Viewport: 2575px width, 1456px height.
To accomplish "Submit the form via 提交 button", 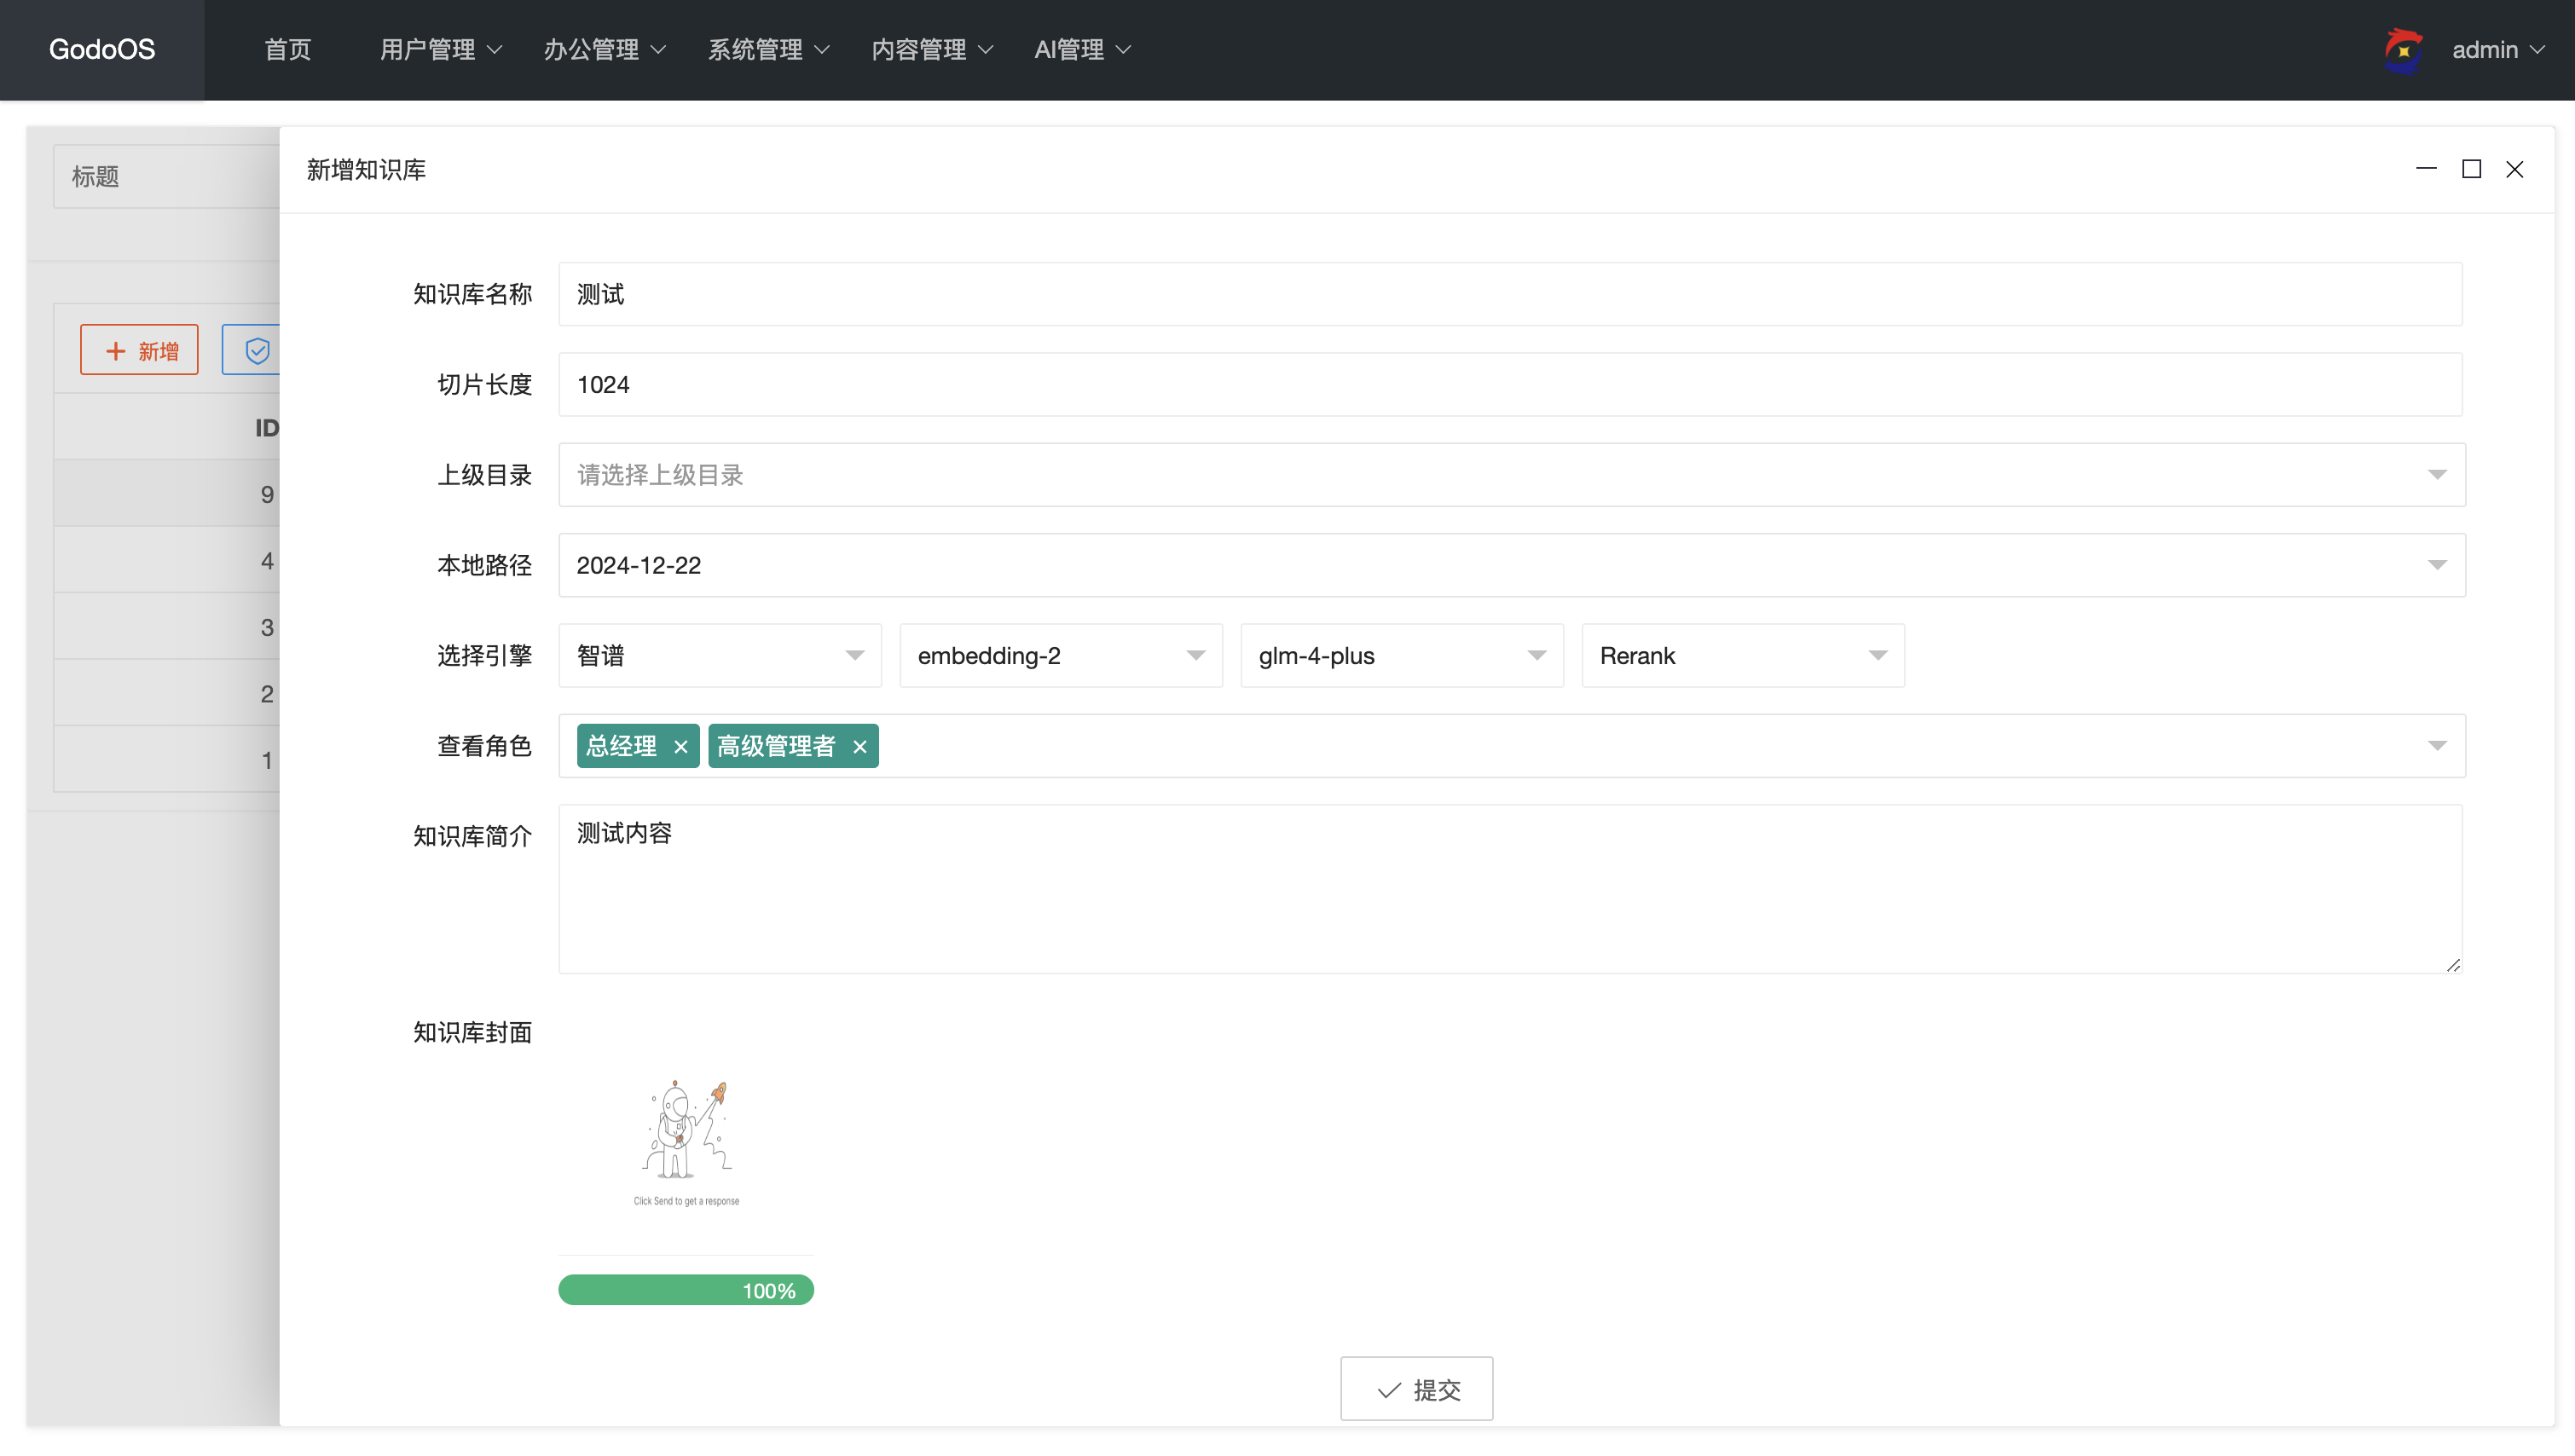I will coord(1417,1389).
